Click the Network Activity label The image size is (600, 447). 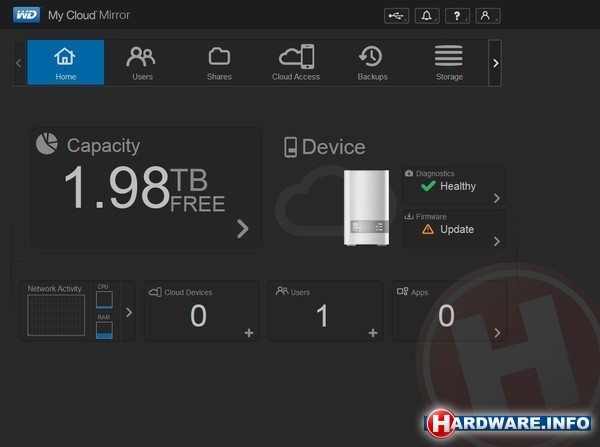(54, 289)
